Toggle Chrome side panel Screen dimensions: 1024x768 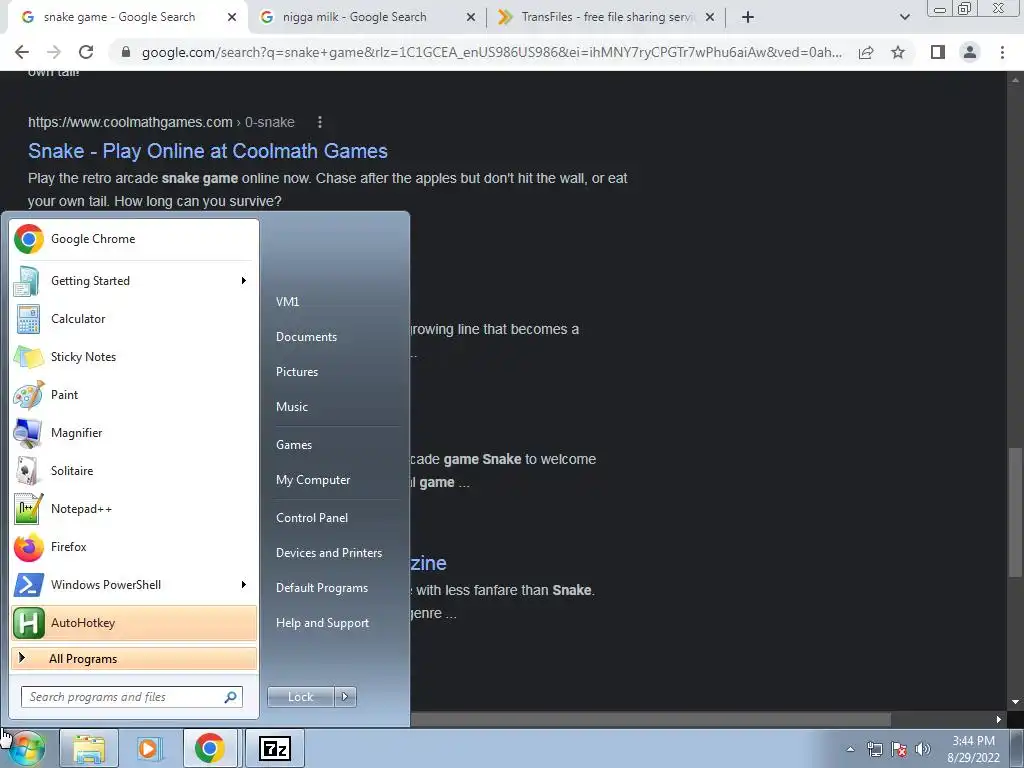coord(938,52)
